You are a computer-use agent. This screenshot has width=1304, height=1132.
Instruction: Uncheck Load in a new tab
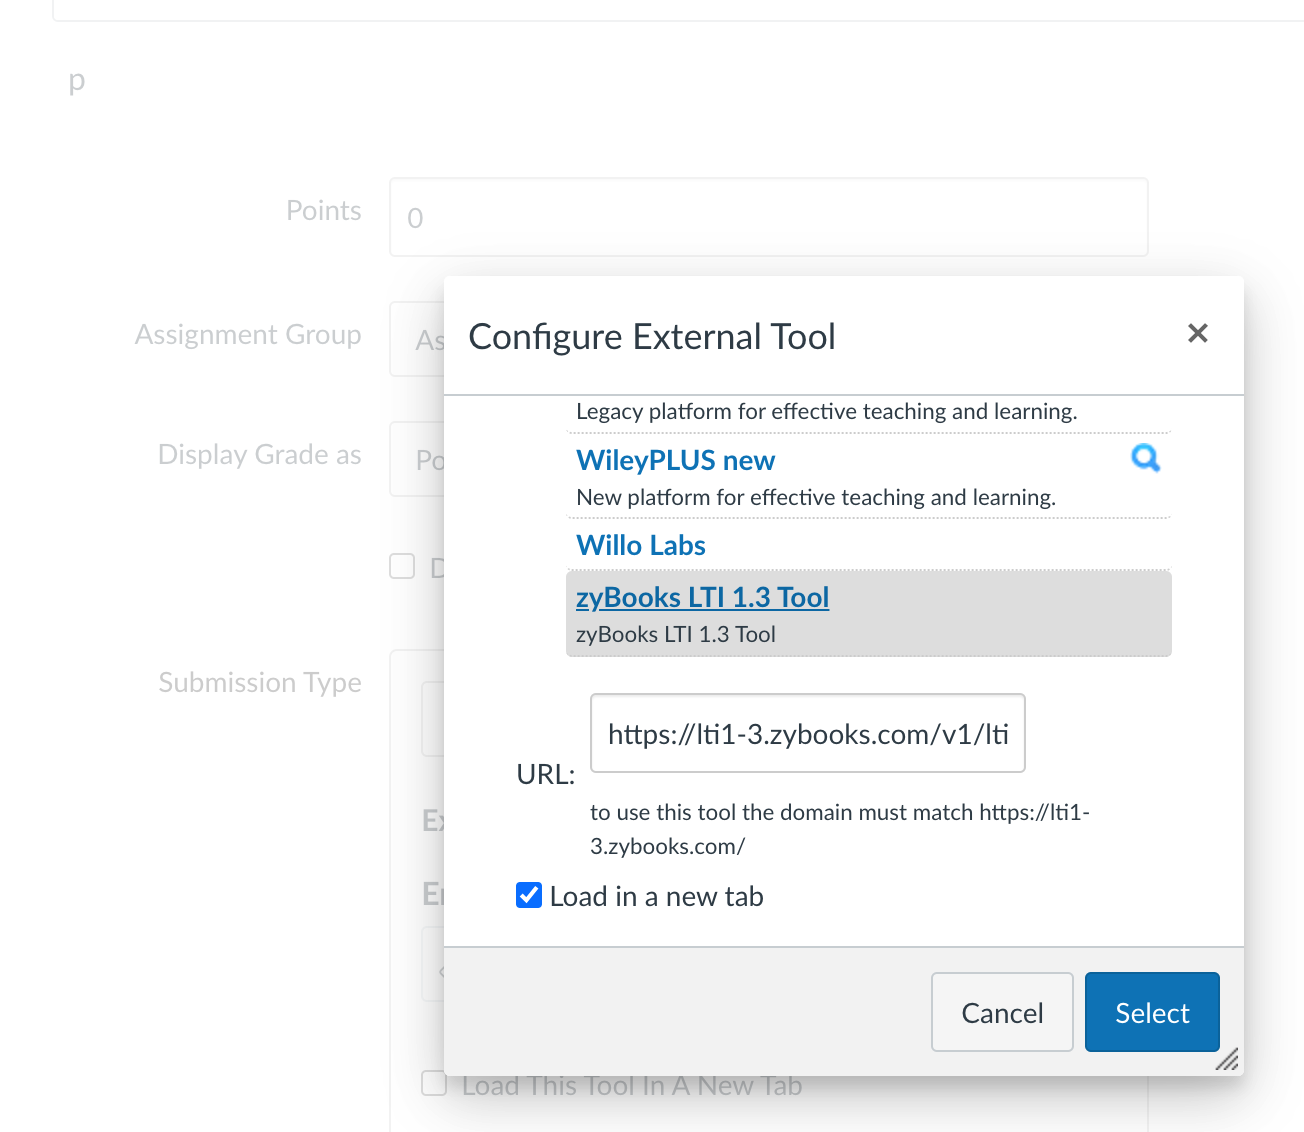pos(529,895)
